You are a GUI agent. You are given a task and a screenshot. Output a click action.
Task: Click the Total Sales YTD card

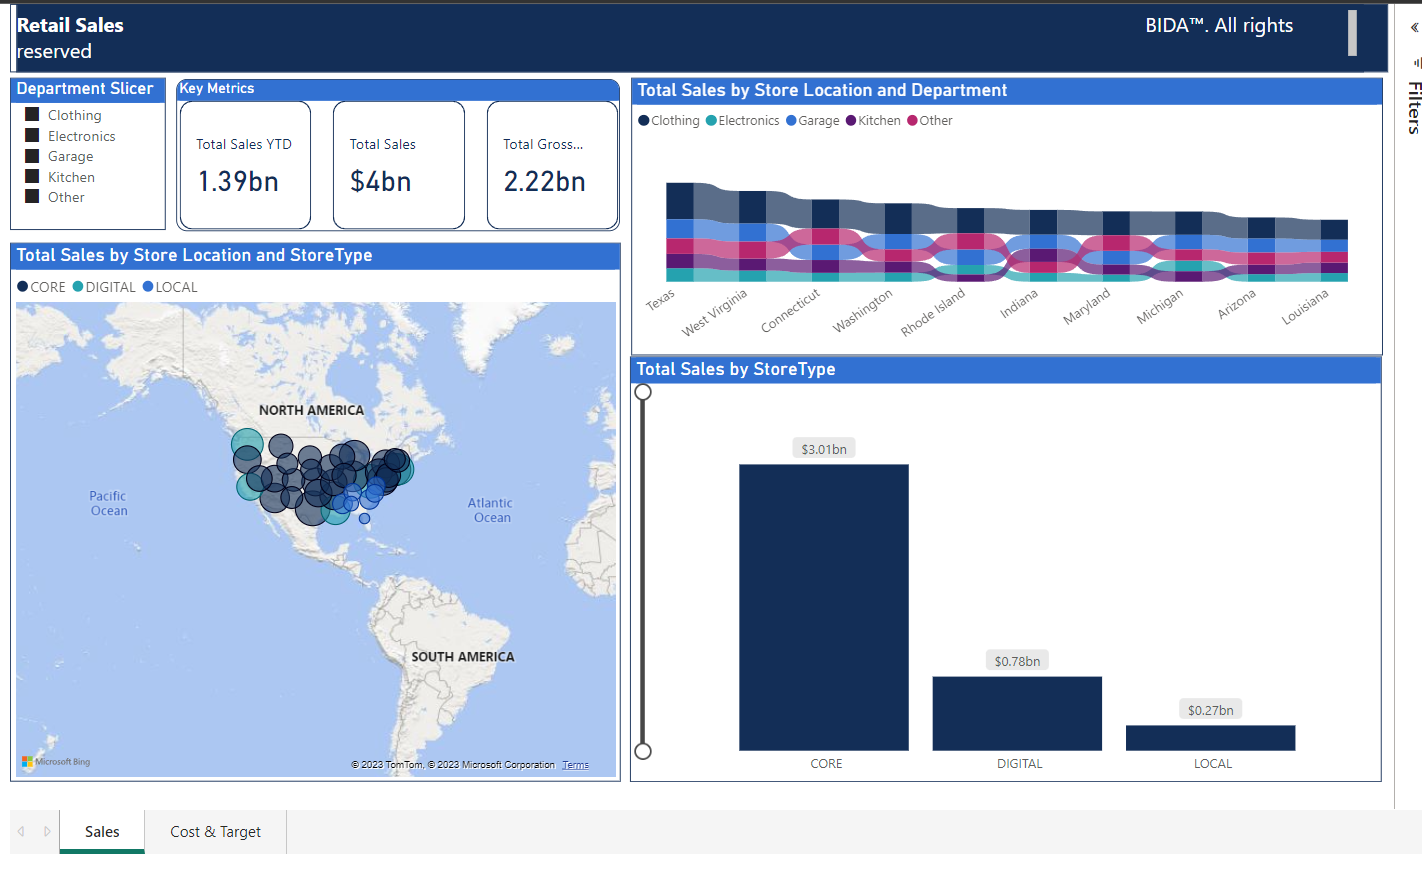click(244, 165)
